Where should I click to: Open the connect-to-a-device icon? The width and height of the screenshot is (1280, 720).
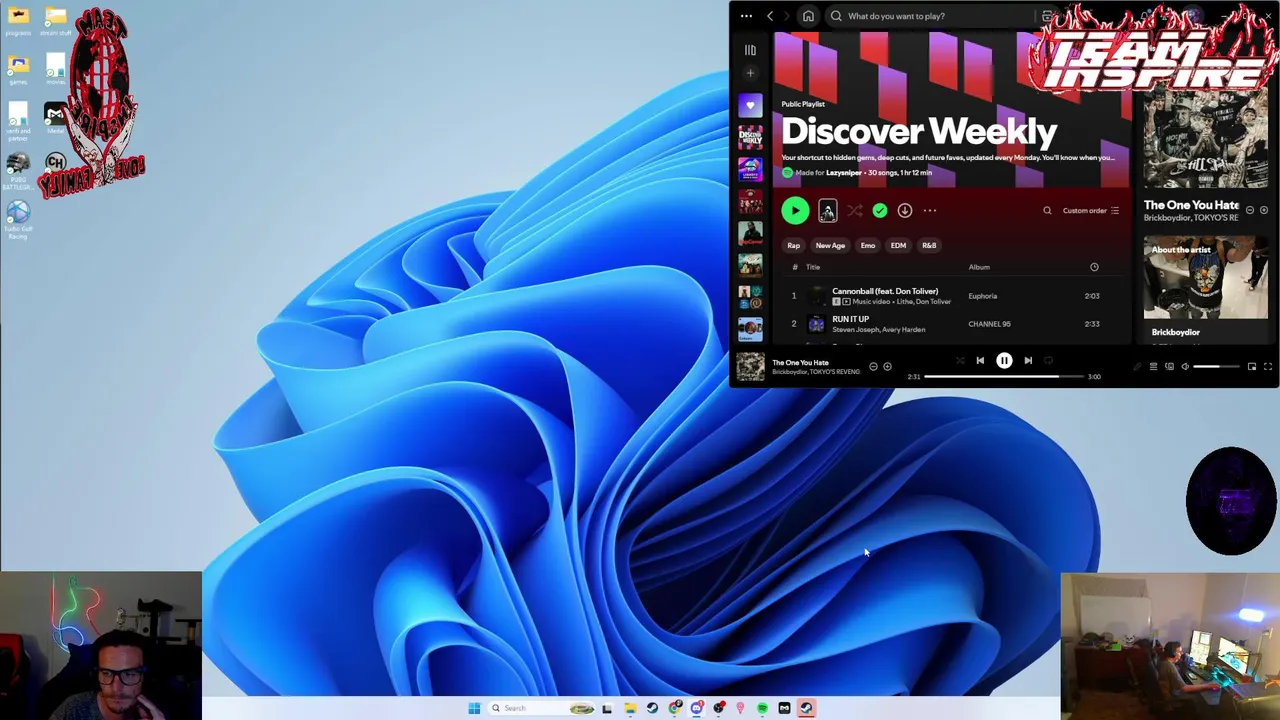[x=1169, y=367]
